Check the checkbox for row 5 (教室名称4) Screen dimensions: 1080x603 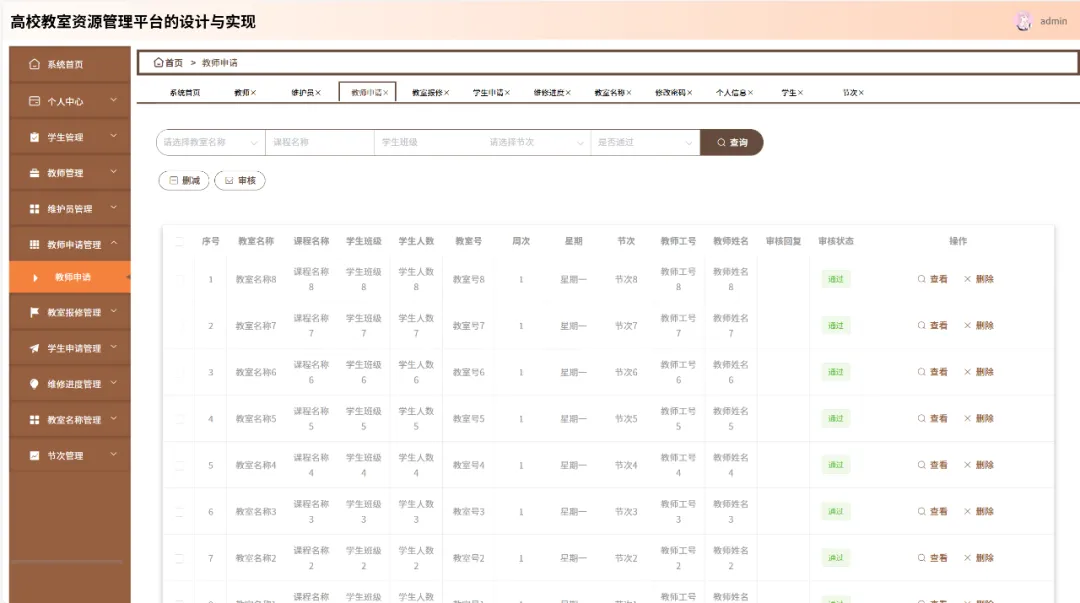pos(180,465)
